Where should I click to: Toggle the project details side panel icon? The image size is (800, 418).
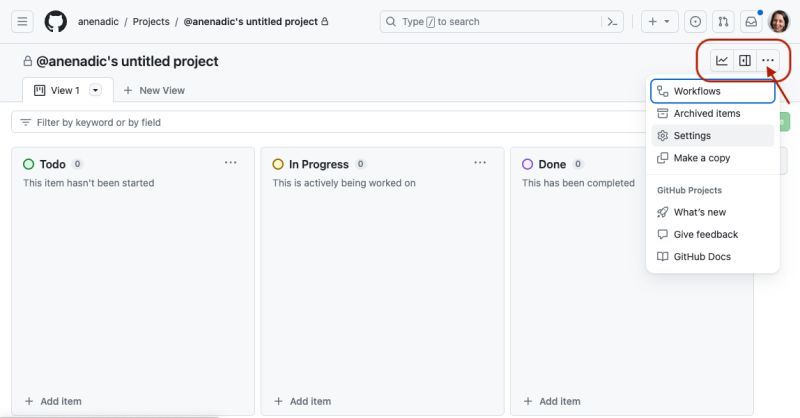point(745,61)
